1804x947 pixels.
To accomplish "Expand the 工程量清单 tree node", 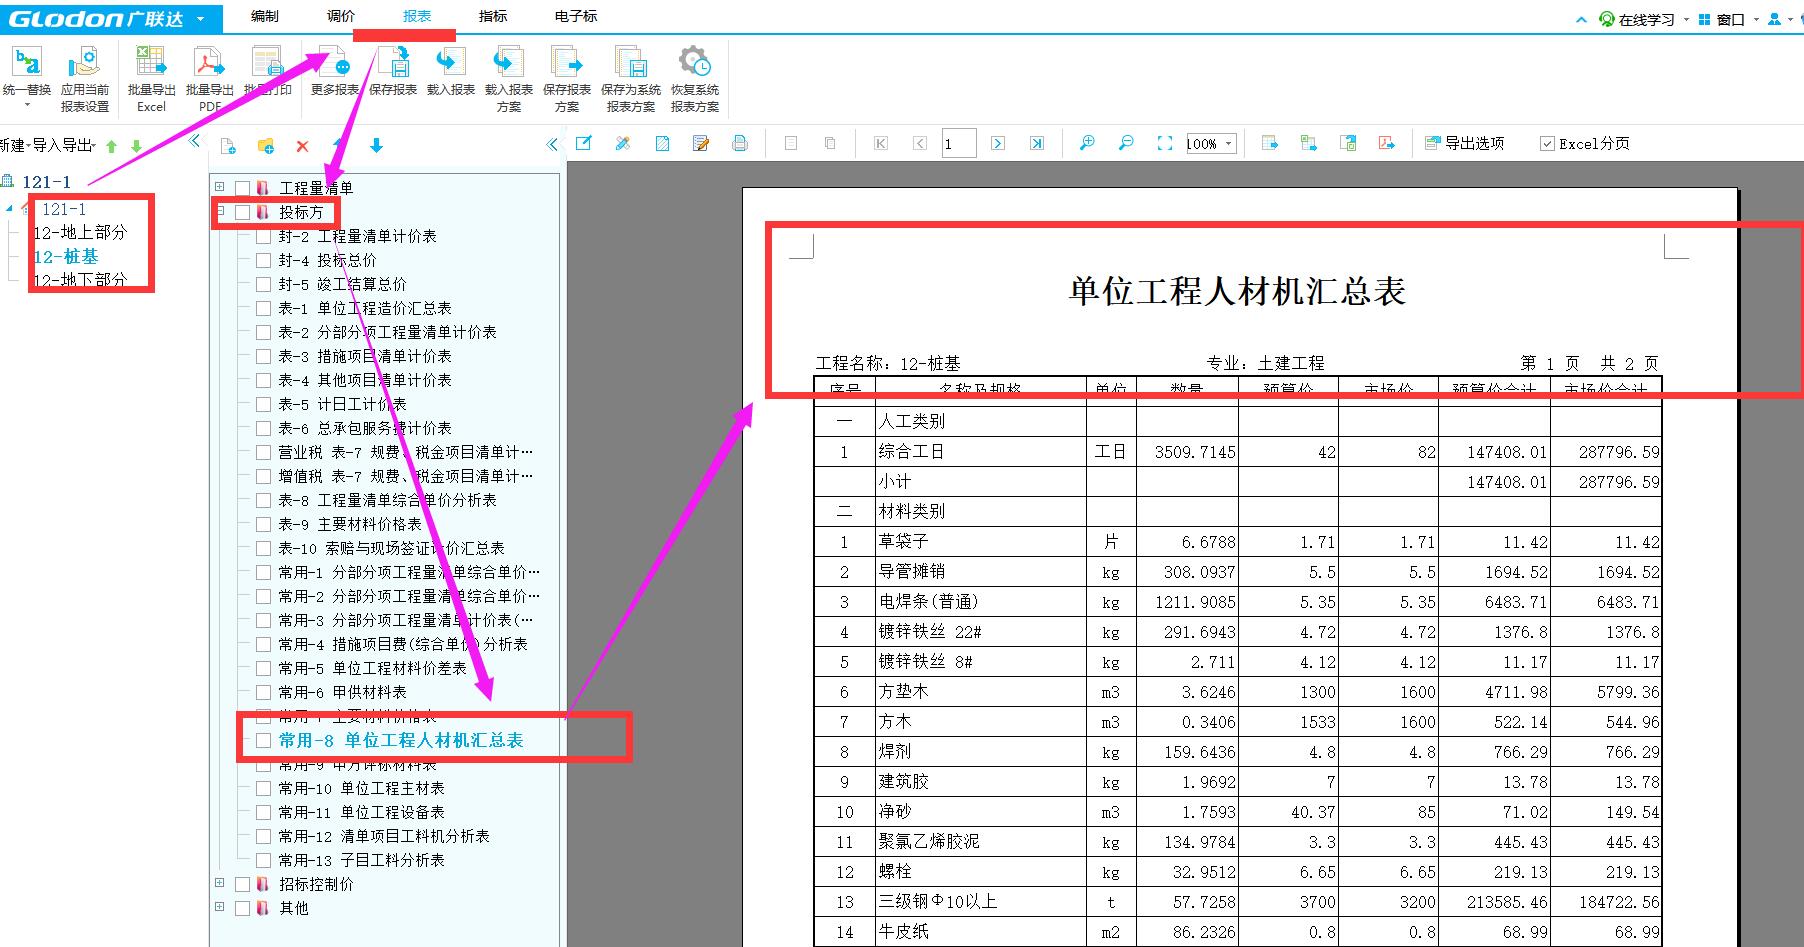I will tap(220, 187).
